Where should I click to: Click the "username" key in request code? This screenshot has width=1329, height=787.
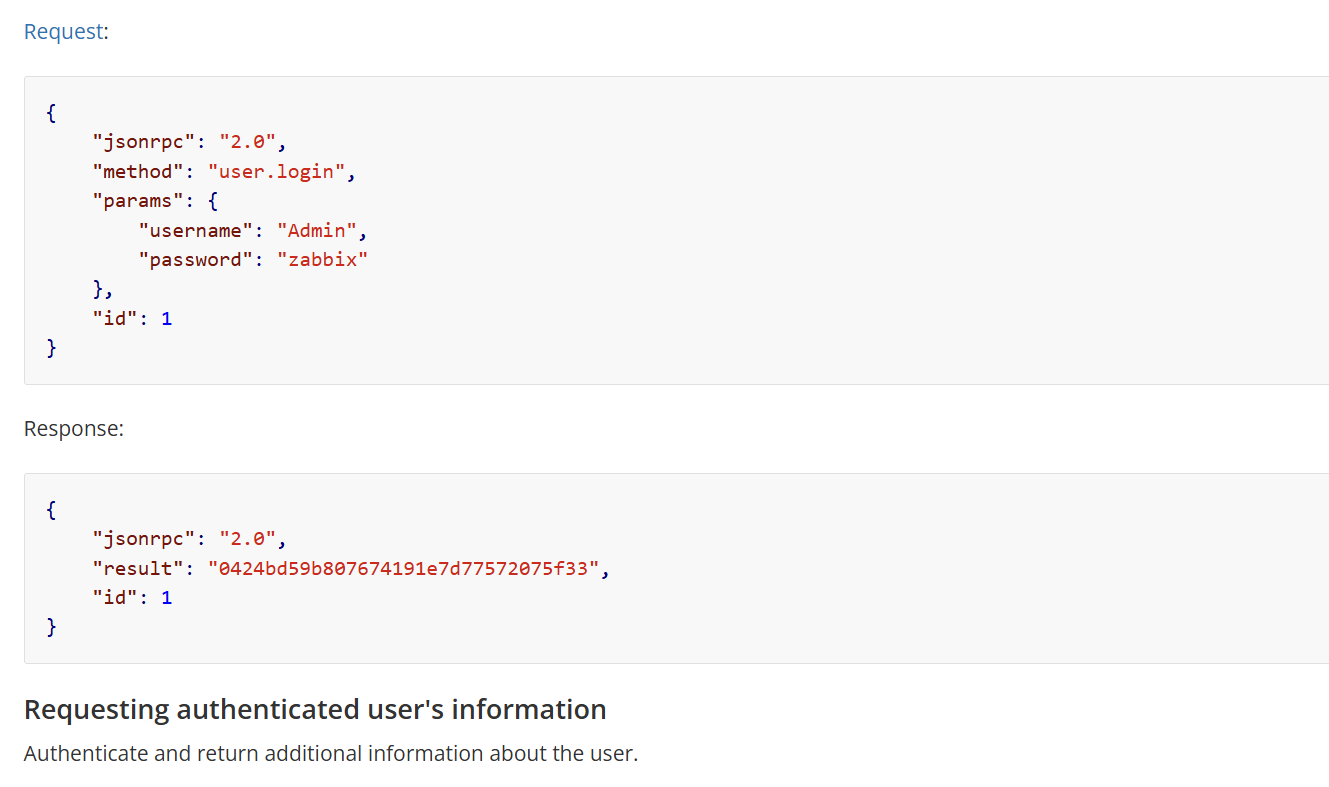click(x=196, y=230)
